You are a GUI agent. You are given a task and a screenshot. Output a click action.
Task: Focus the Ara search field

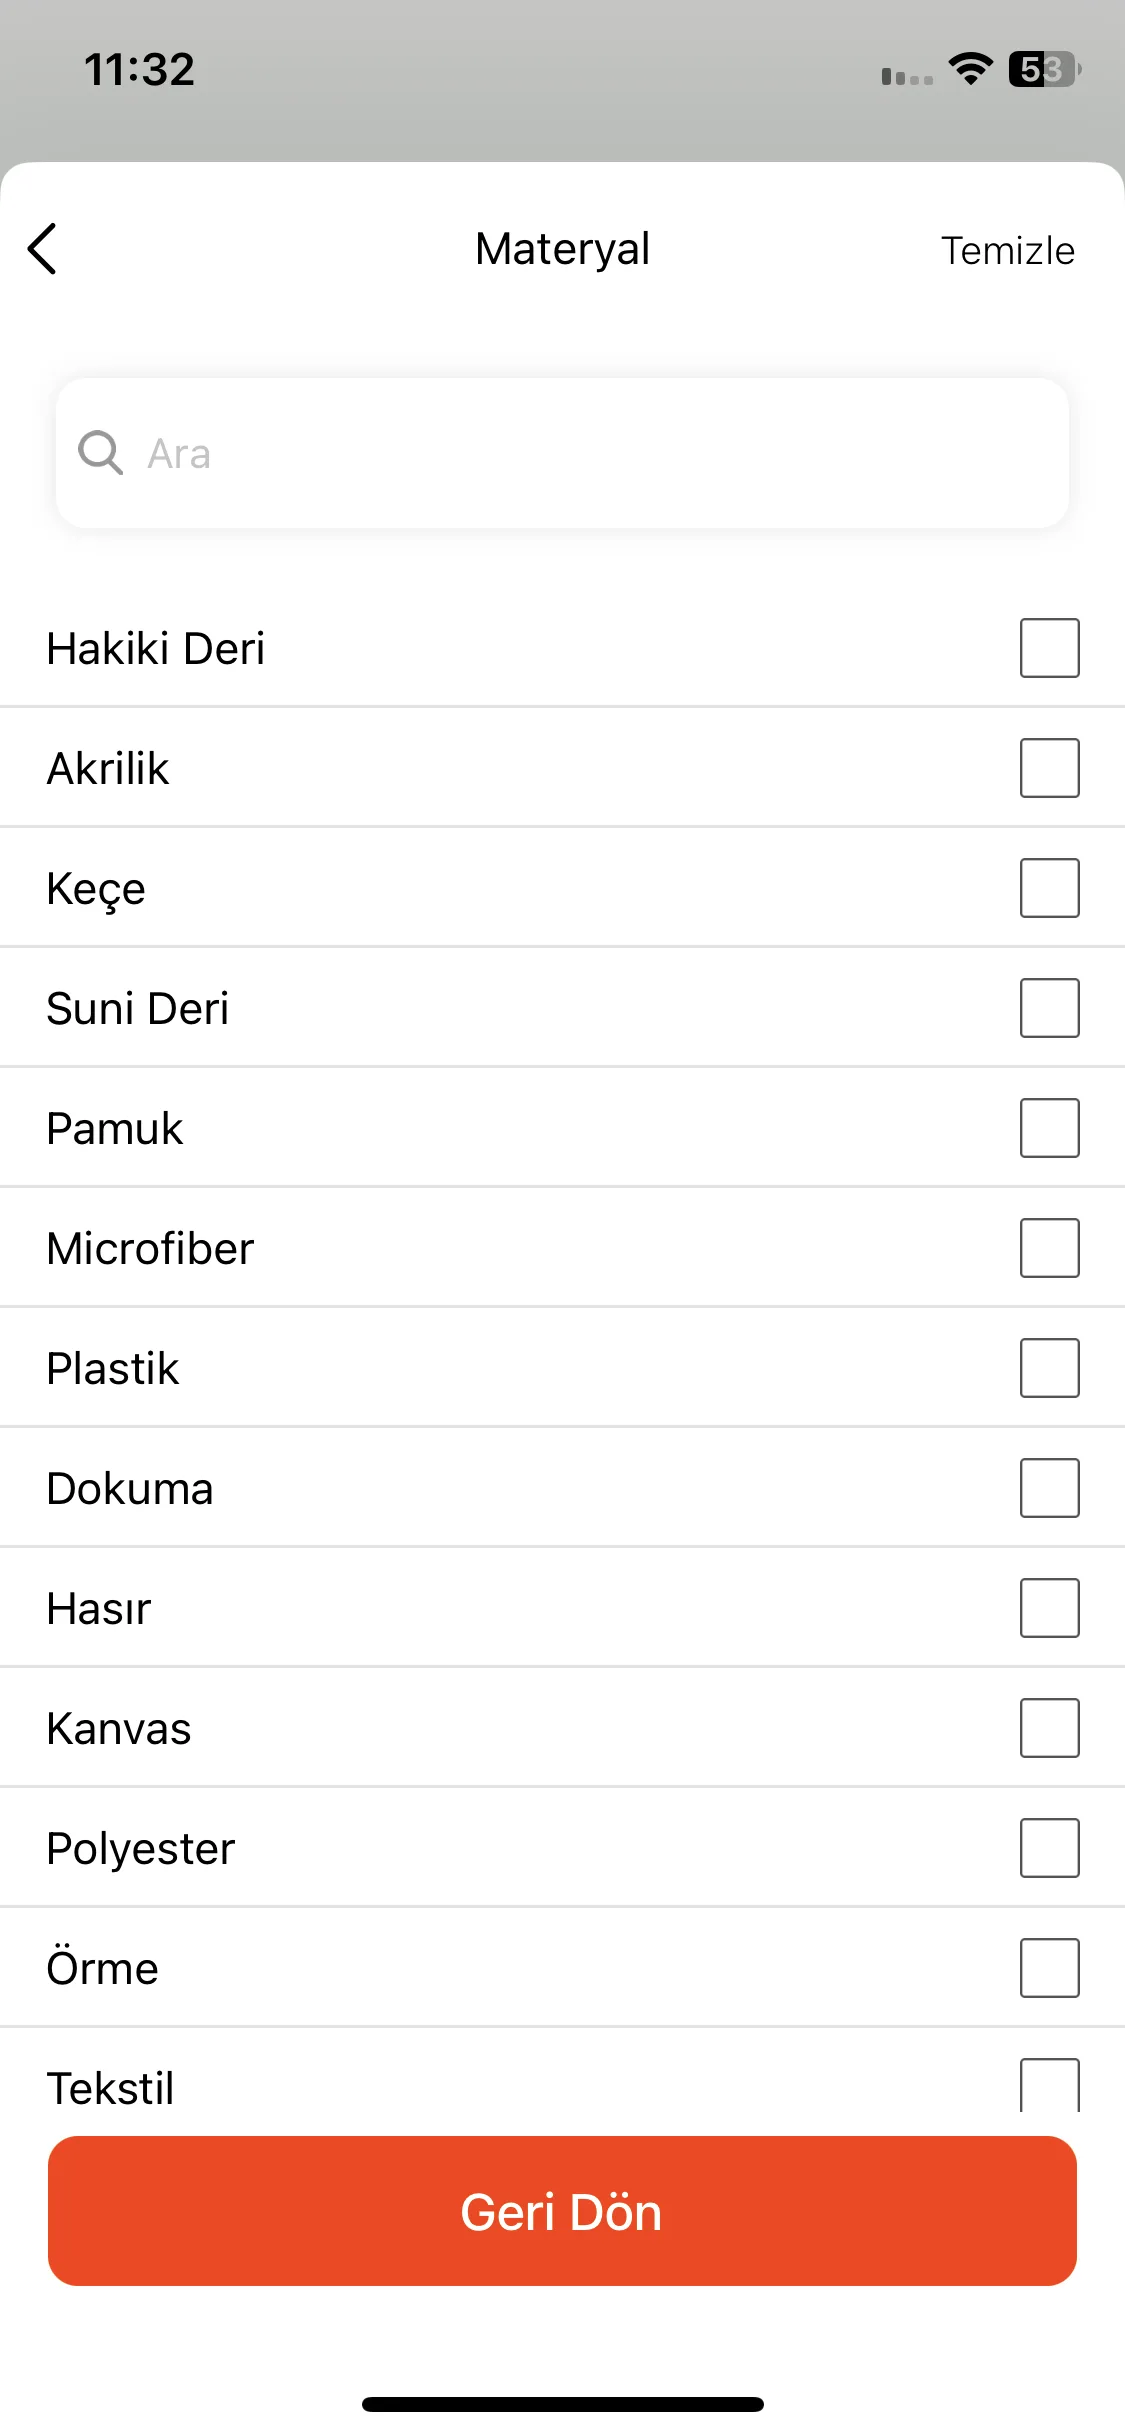(562, 453)
